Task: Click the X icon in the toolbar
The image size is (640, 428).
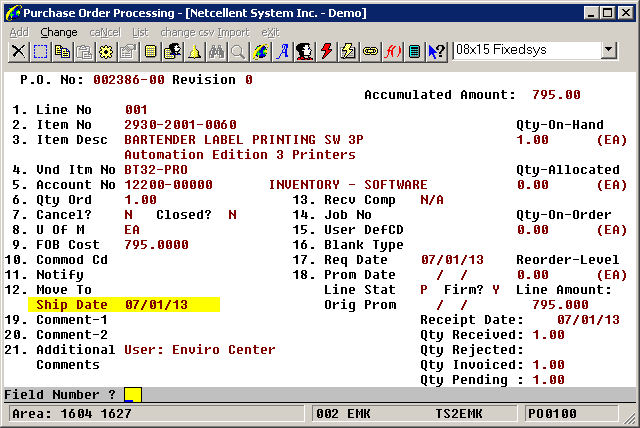Action: tap(18, 52)
